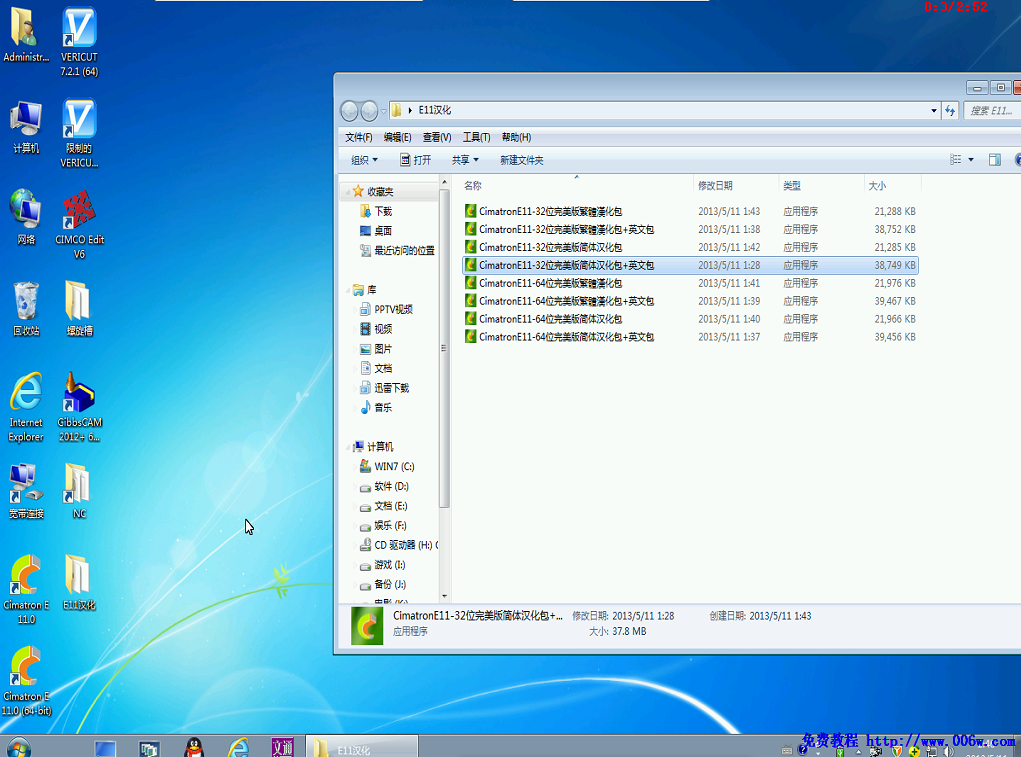Screen dimensions: 1021x757
Task: Sort files by the 大小 column header
Action: 892,186
